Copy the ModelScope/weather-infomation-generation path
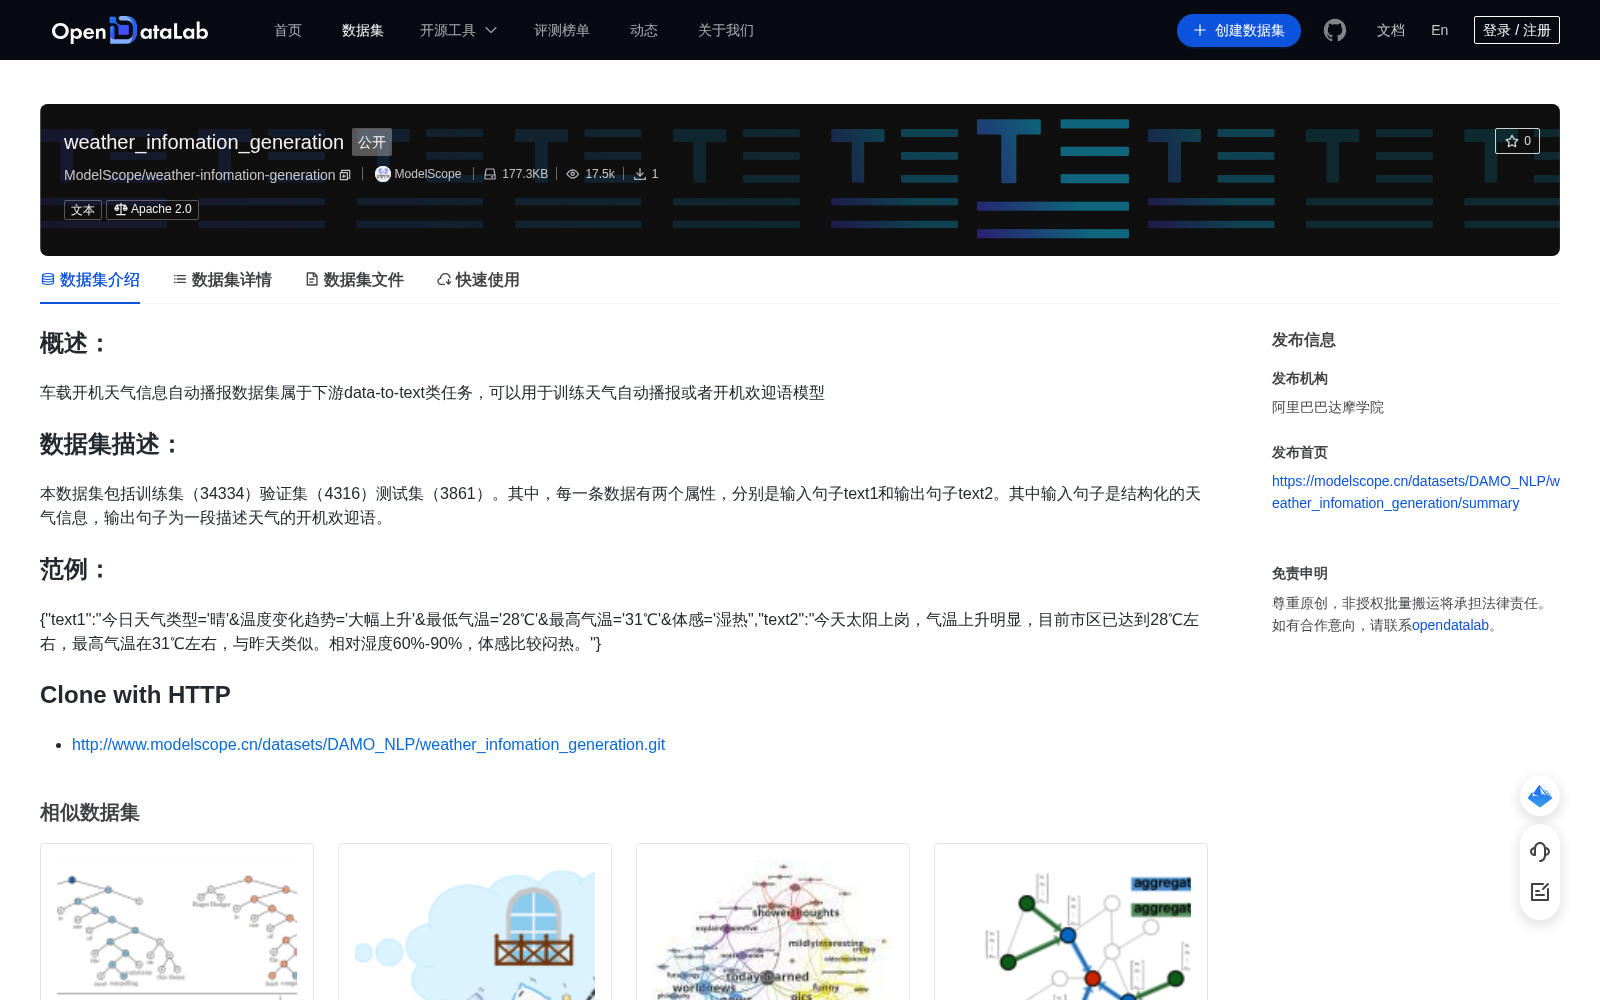This screenshot has height=1000, width=1600. (345, 175)
